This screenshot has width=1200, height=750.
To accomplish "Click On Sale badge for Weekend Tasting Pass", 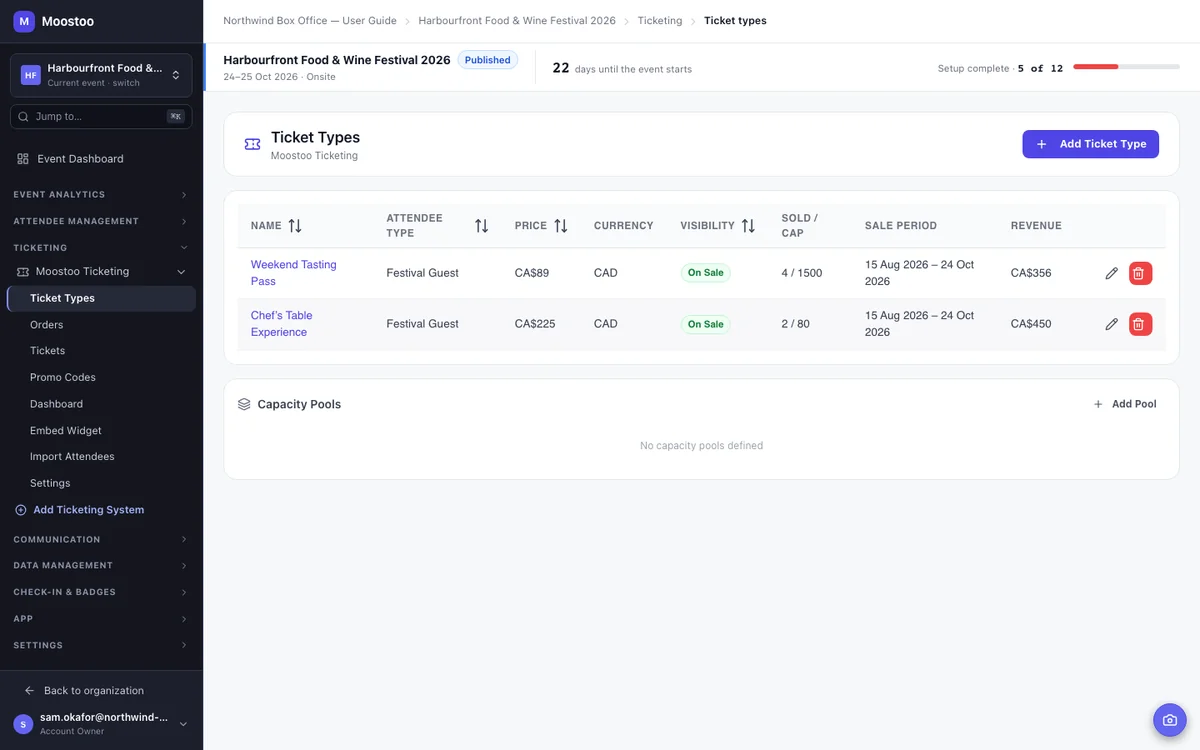I will click(706, 273).
